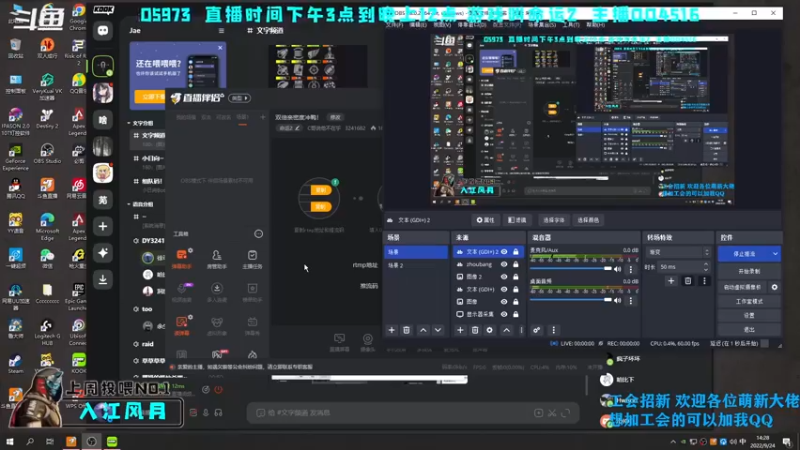The height and width of the screenshot is (450, 800).
Task: Select 场景 2 in OBS Scenes list
Action: tap(416, 265)
